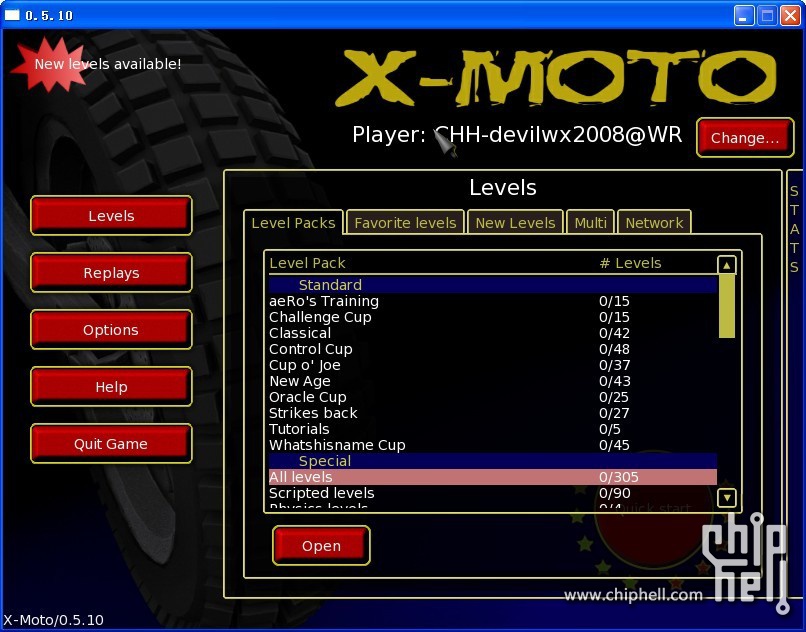Screen dimensions: 806x632
Task: Select the All levels row
Action: tap(492, 477)
